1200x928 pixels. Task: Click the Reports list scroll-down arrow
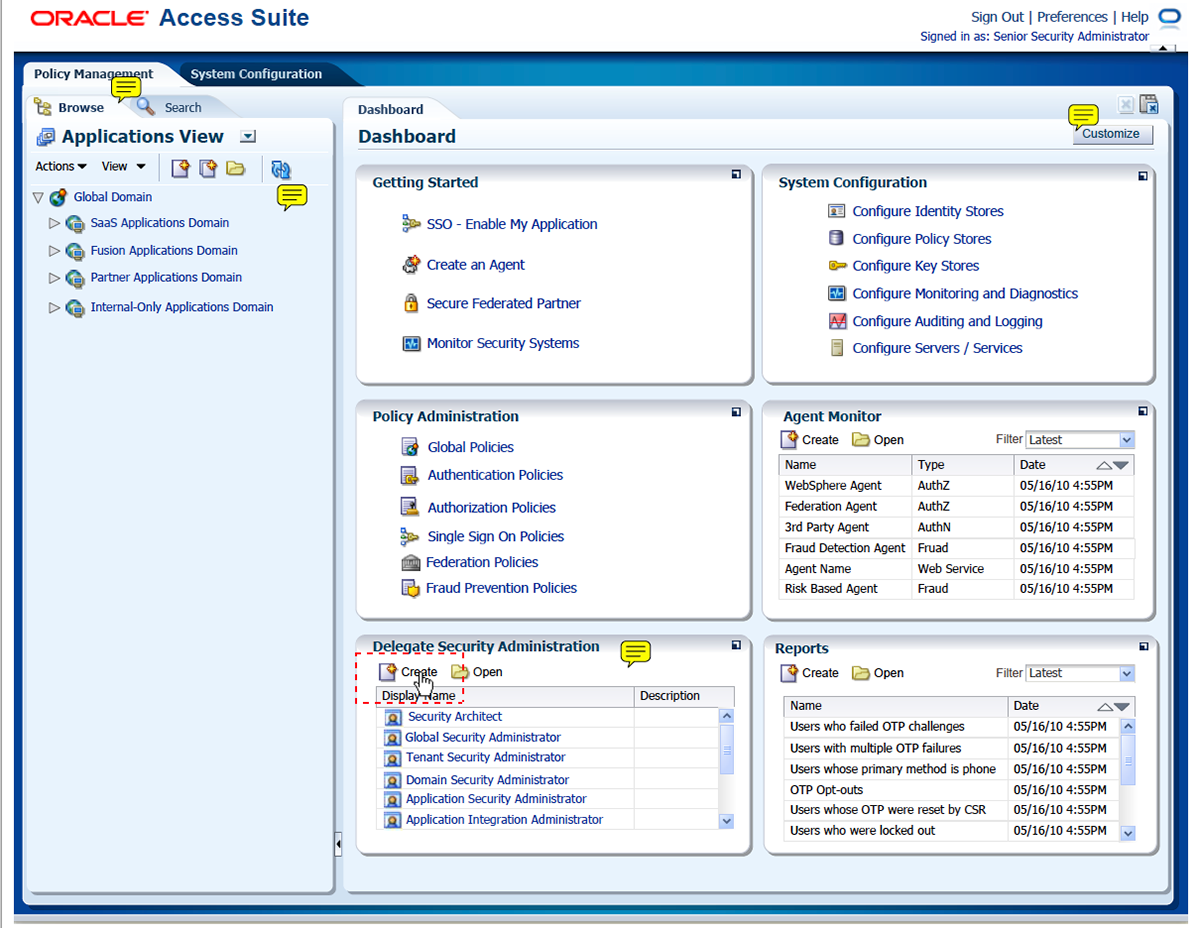pos(1128,833)
